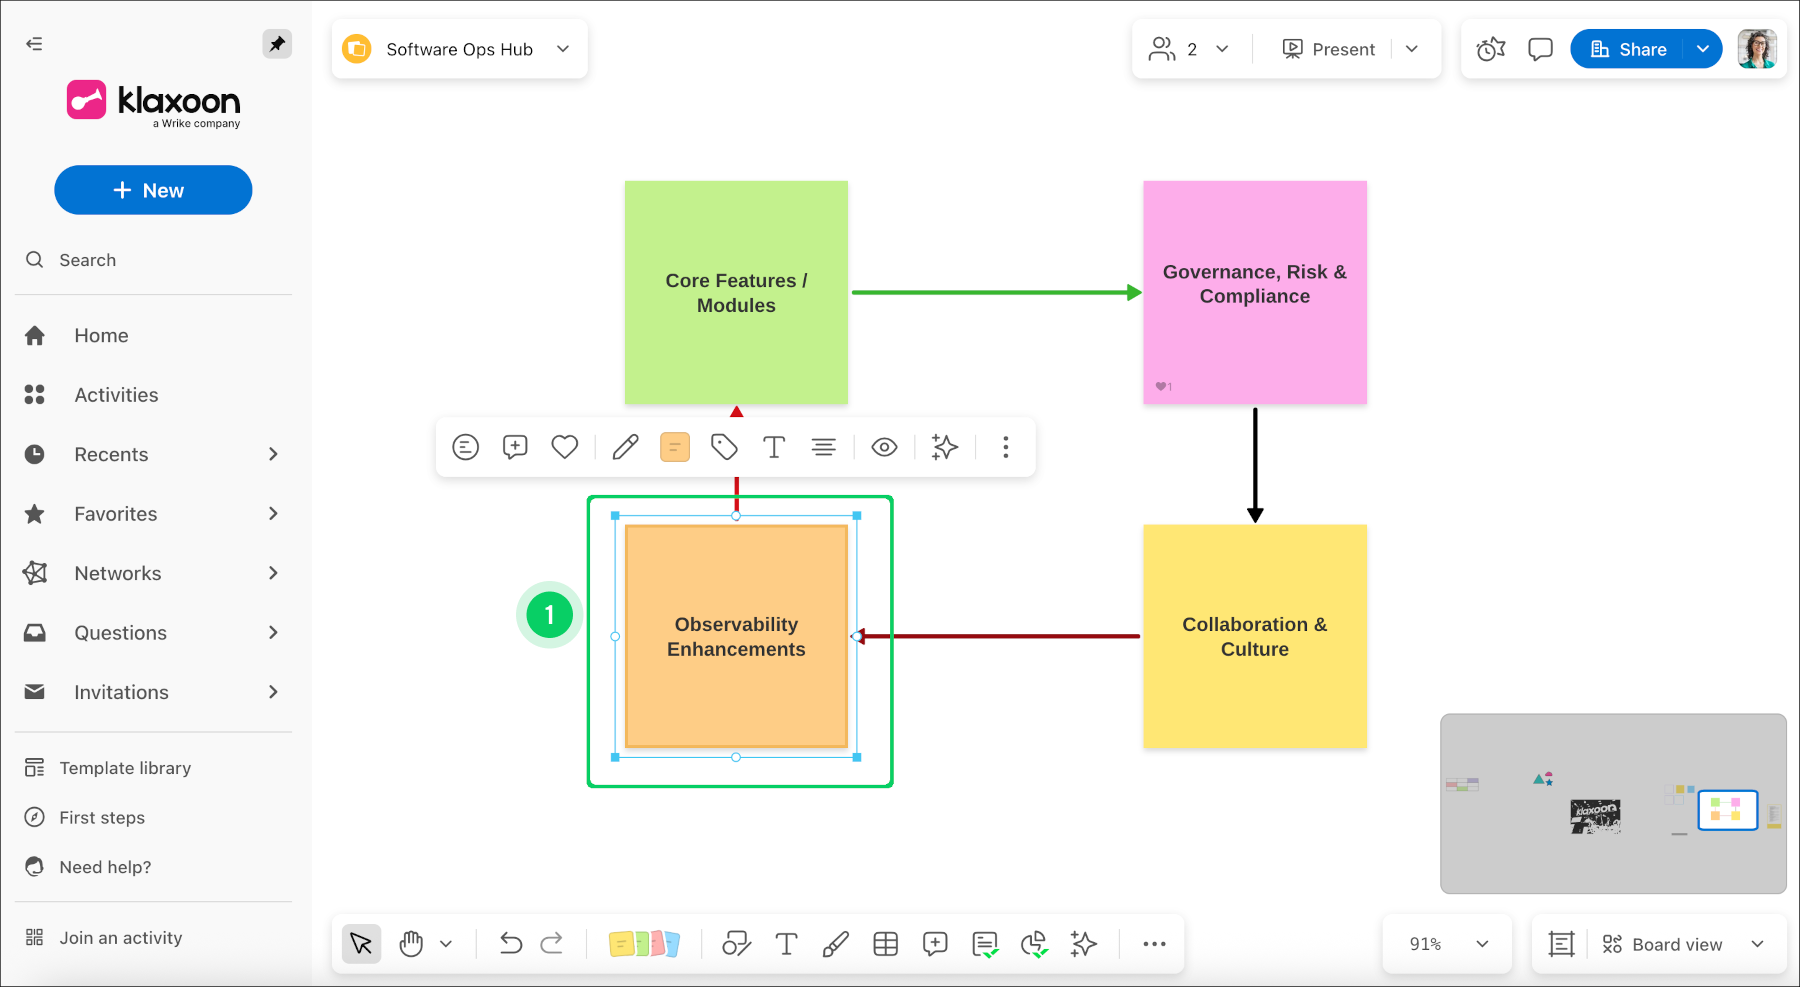Toggle the eye visibility icon for the idea
This screenshot has width=1800, height=987.
[884, 447]
